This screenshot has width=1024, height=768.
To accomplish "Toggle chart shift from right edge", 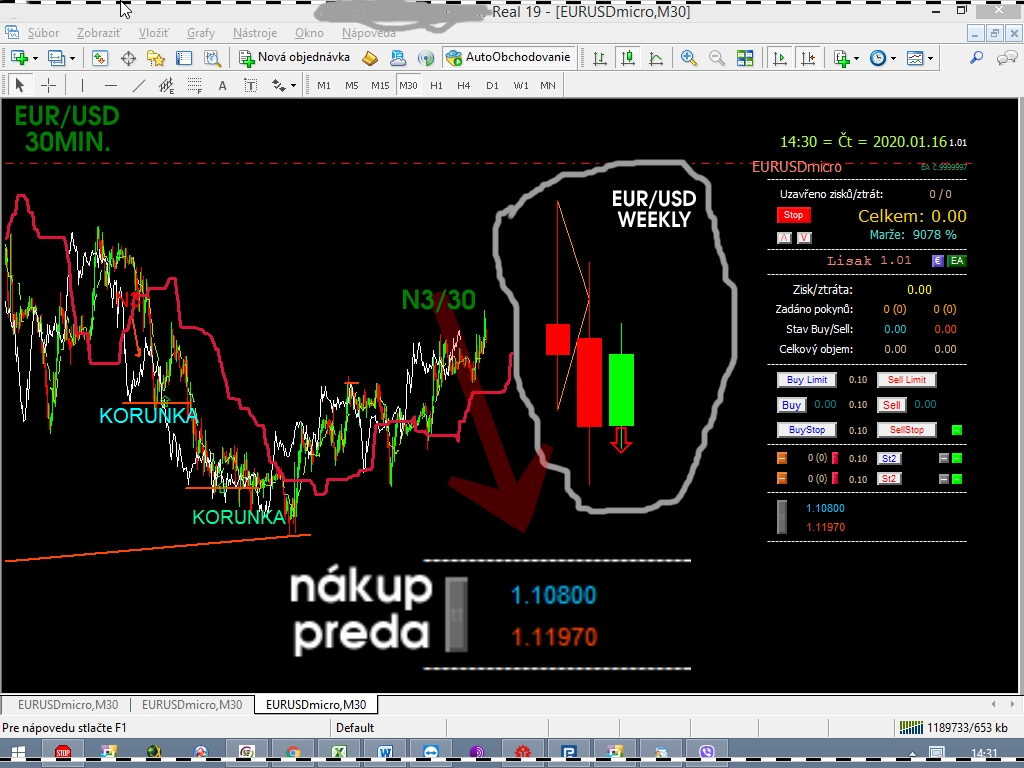I will (x=808, y=58).
